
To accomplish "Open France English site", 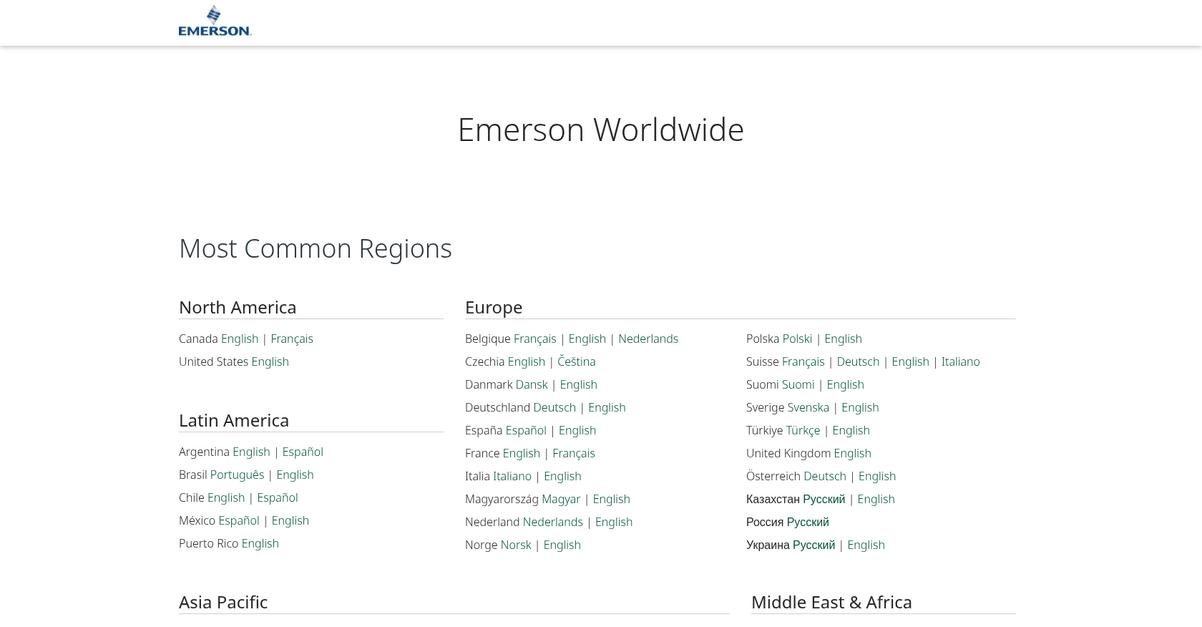I will (x=522, y=454).
